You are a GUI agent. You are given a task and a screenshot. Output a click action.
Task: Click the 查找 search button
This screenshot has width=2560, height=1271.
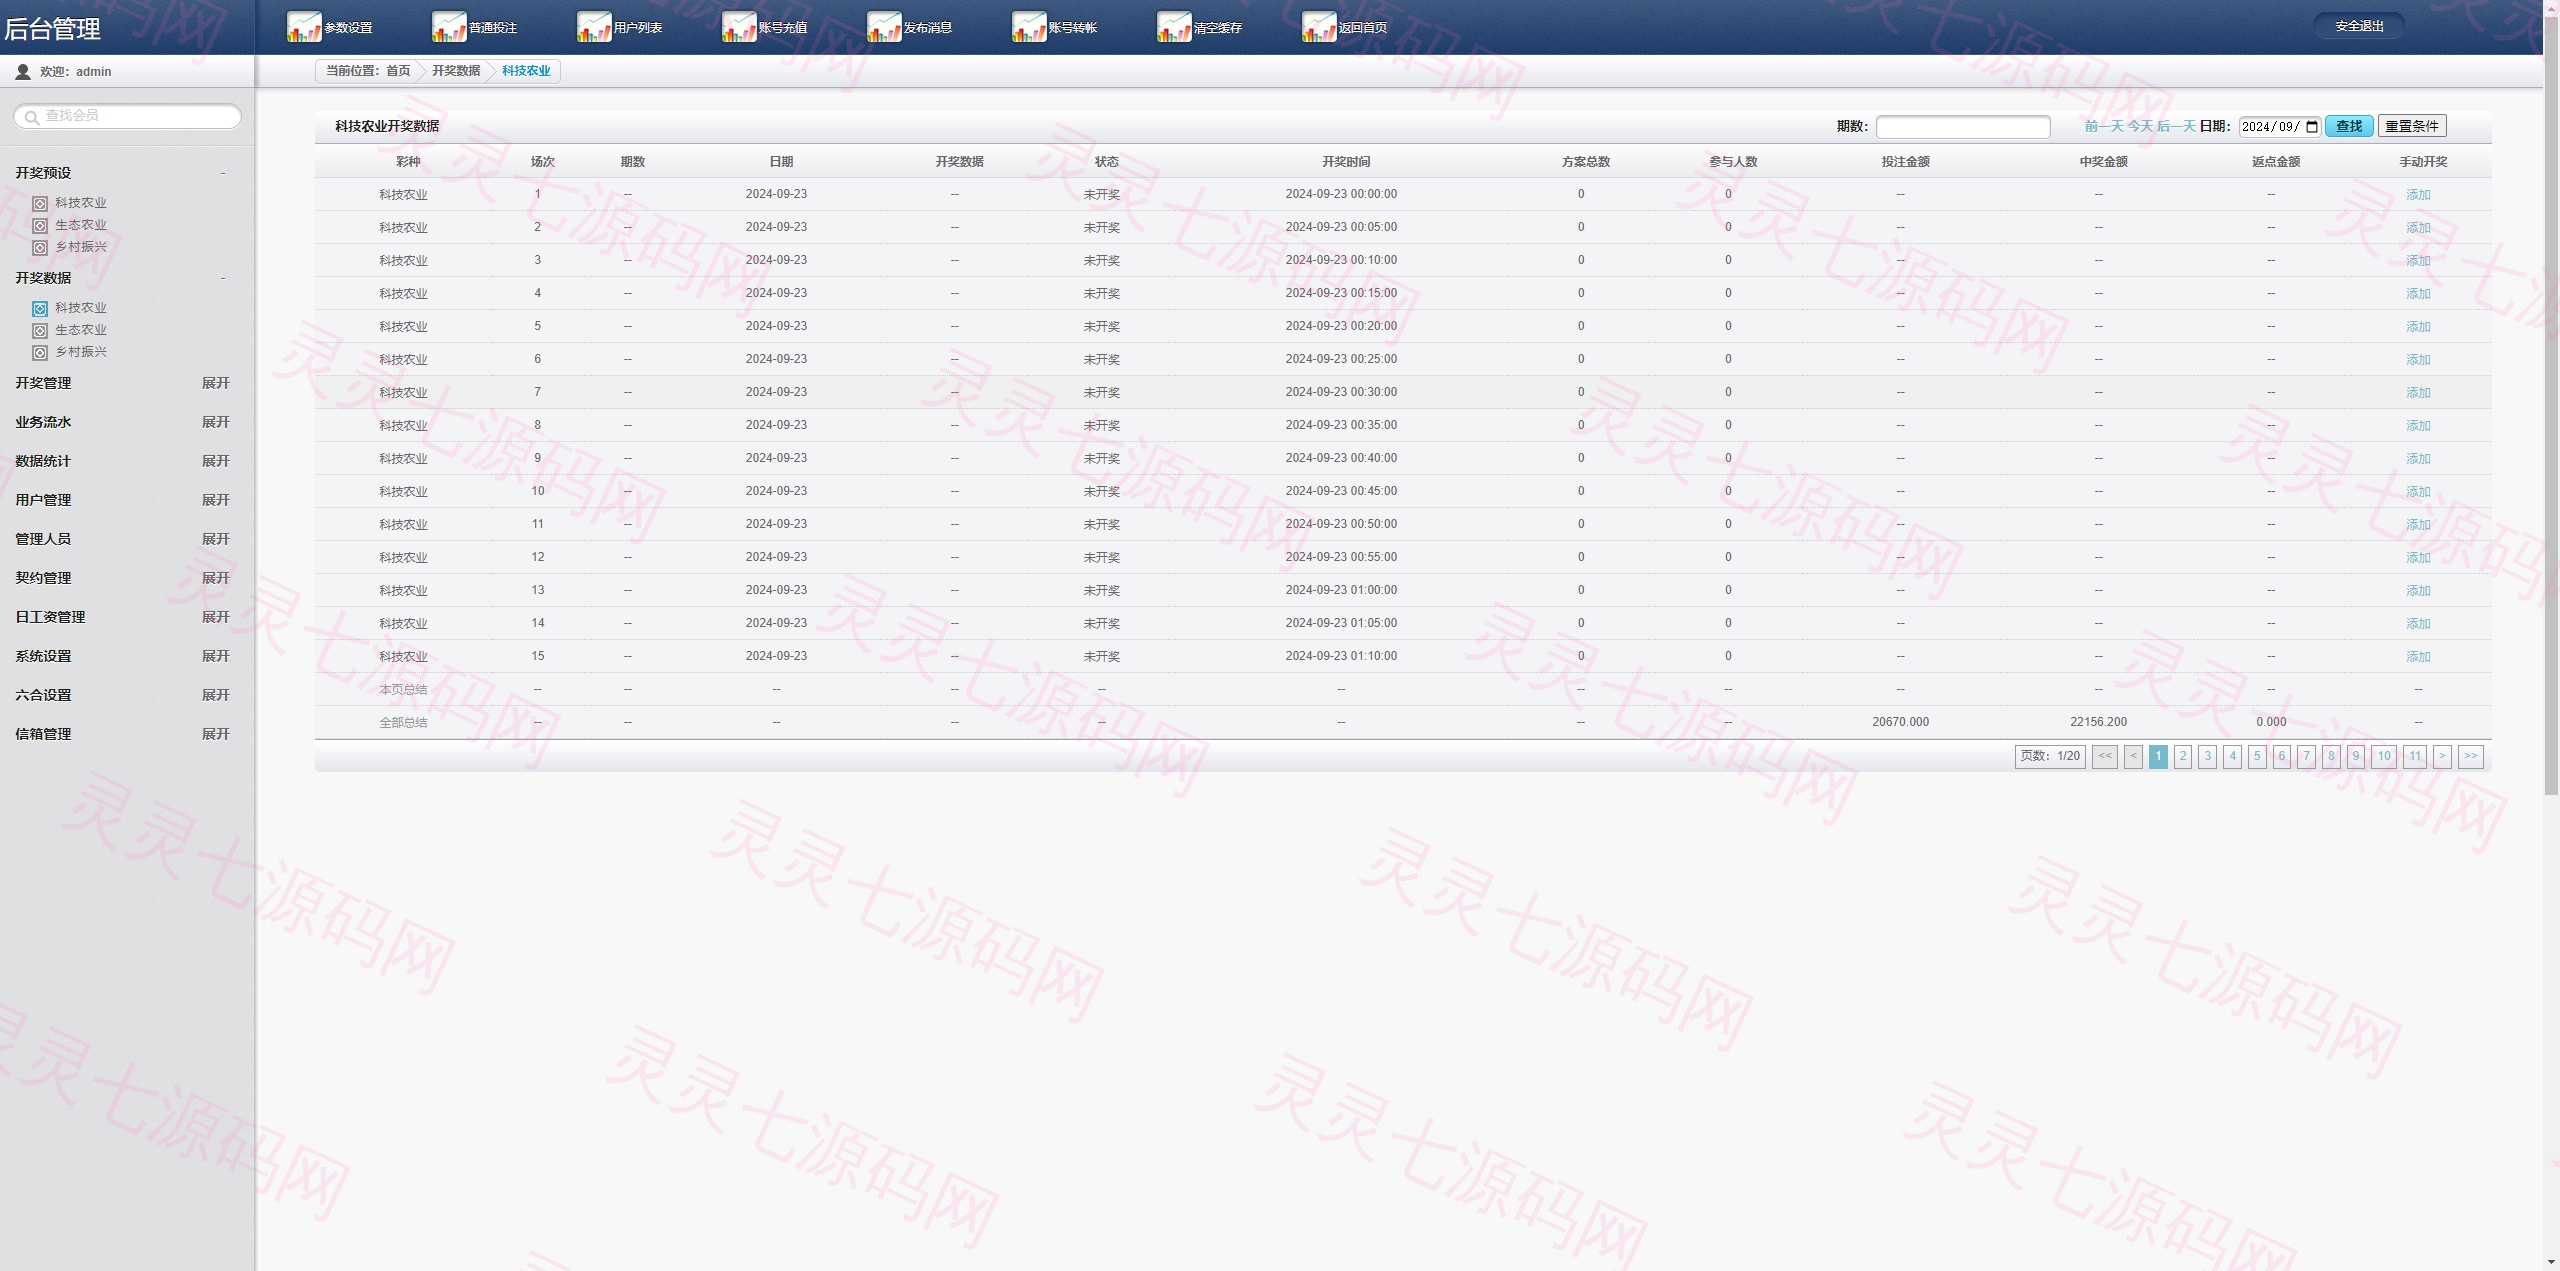coord(2349,126)
